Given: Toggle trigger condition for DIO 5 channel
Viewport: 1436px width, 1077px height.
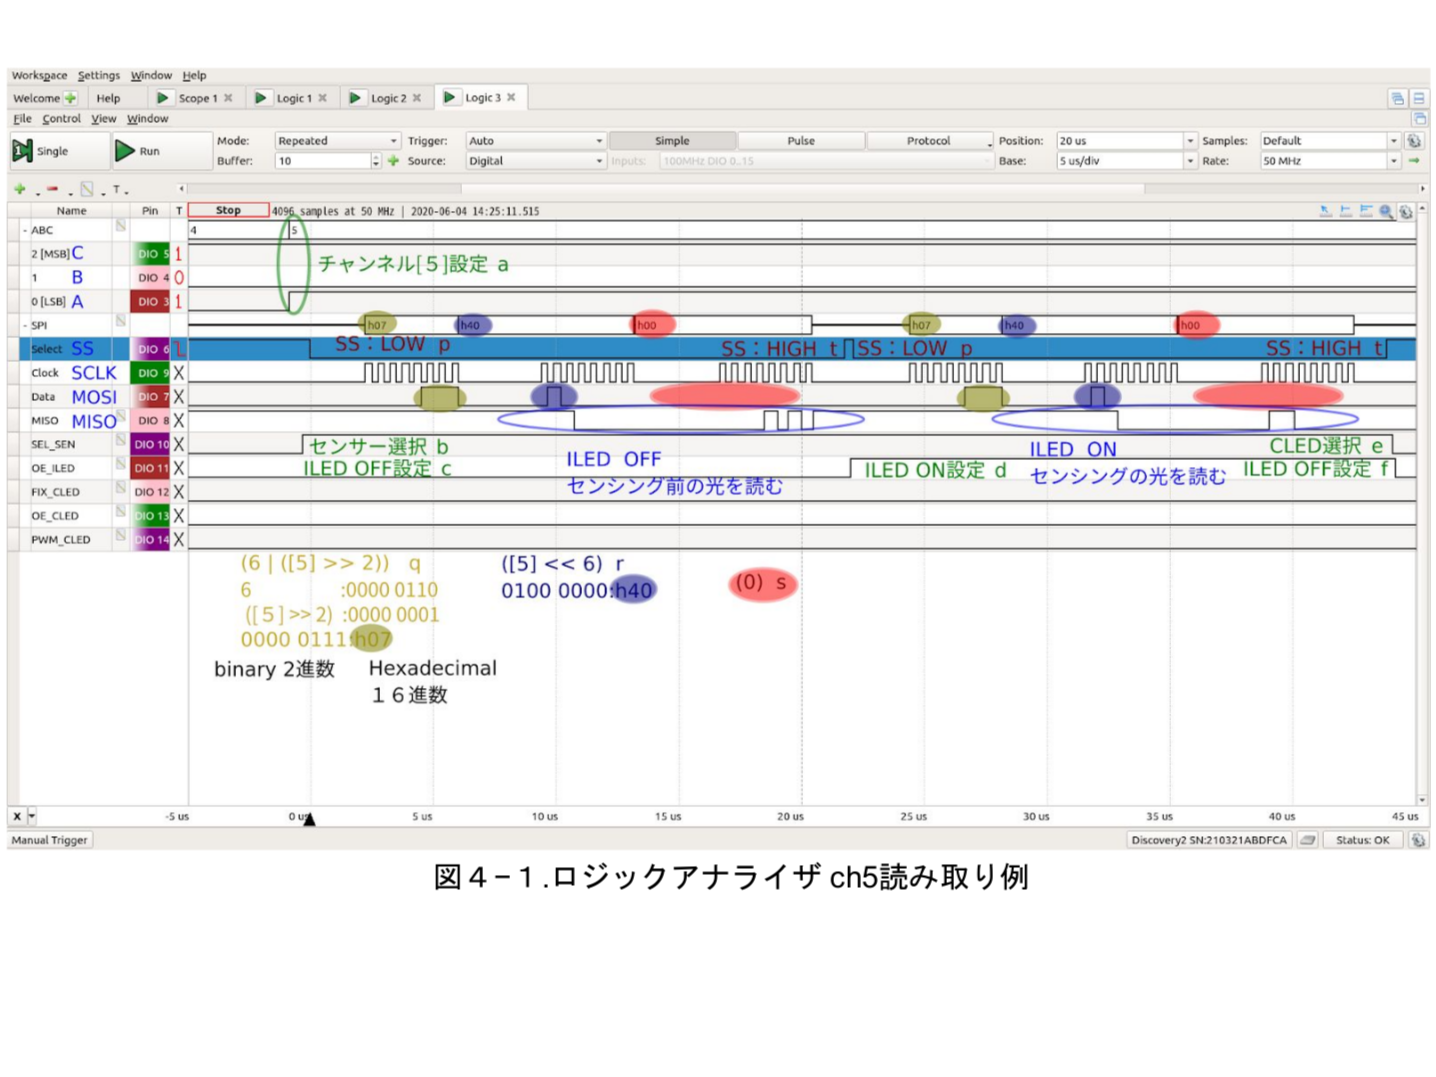Looking at the screenshot, I should 179,254.
